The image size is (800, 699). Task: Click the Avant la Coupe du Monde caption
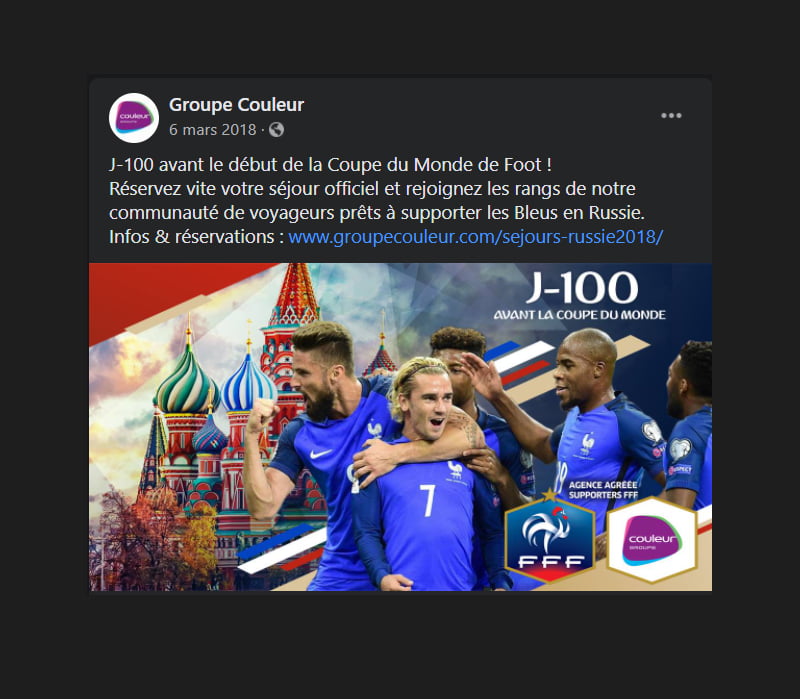tap(580, 315)
